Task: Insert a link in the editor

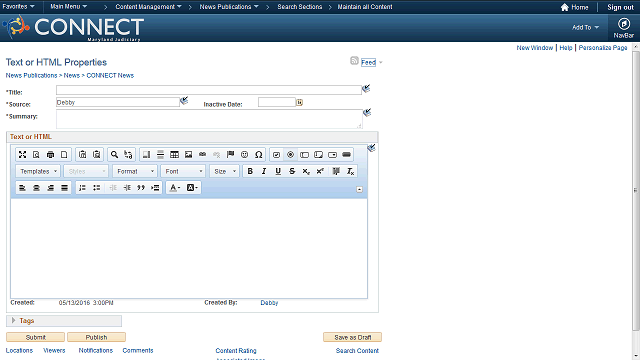Action: (x=202, y=155)
